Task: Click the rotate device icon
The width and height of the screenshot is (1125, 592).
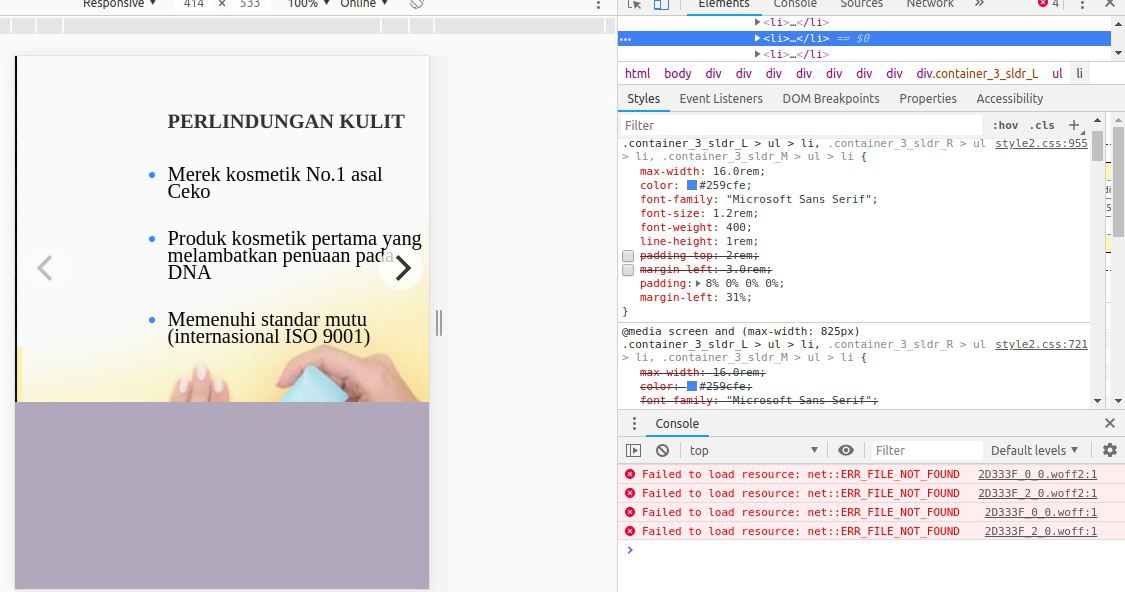Action: tap(417, 4)
